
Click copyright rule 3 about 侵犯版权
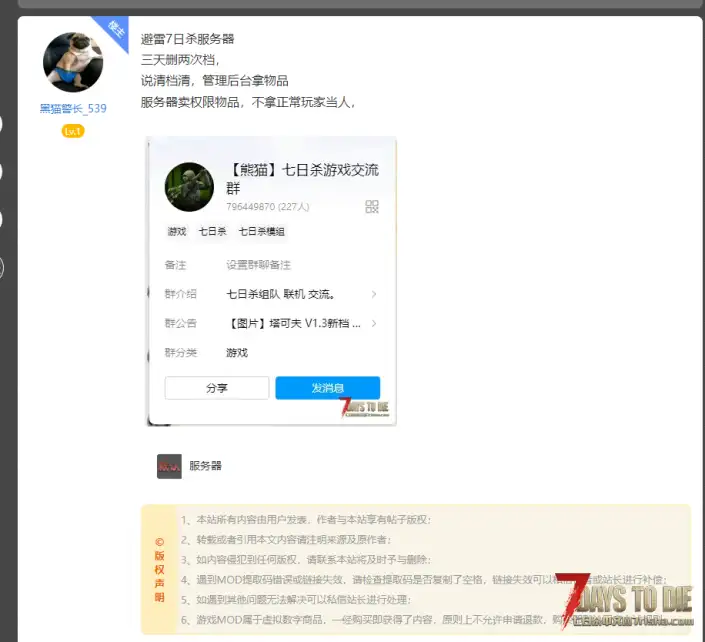pyautogui.click(x=306, y=560)
